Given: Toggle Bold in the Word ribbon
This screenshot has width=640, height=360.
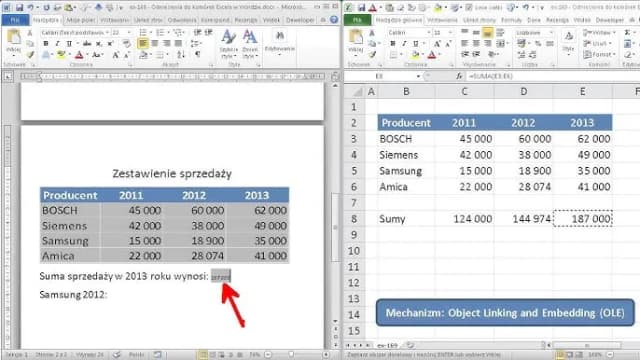Looking at the screenshot, I should [x=46, y=43].
